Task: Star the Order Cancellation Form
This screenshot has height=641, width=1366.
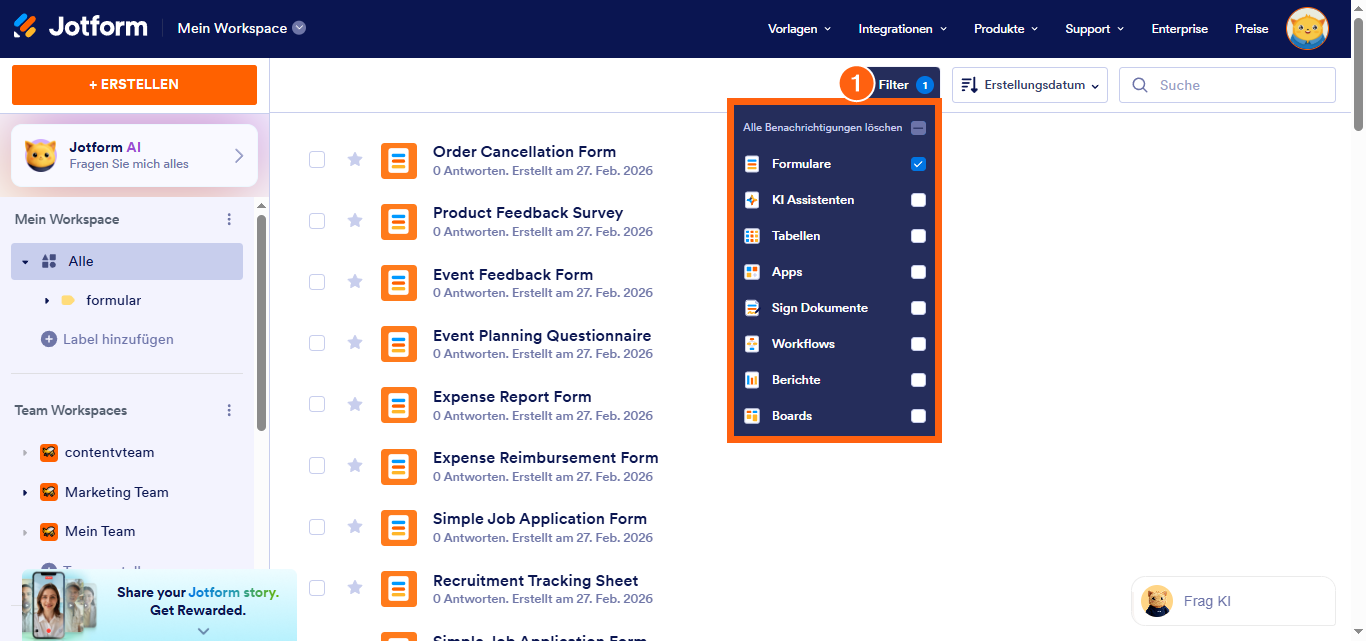Action: tap(355, 159)
